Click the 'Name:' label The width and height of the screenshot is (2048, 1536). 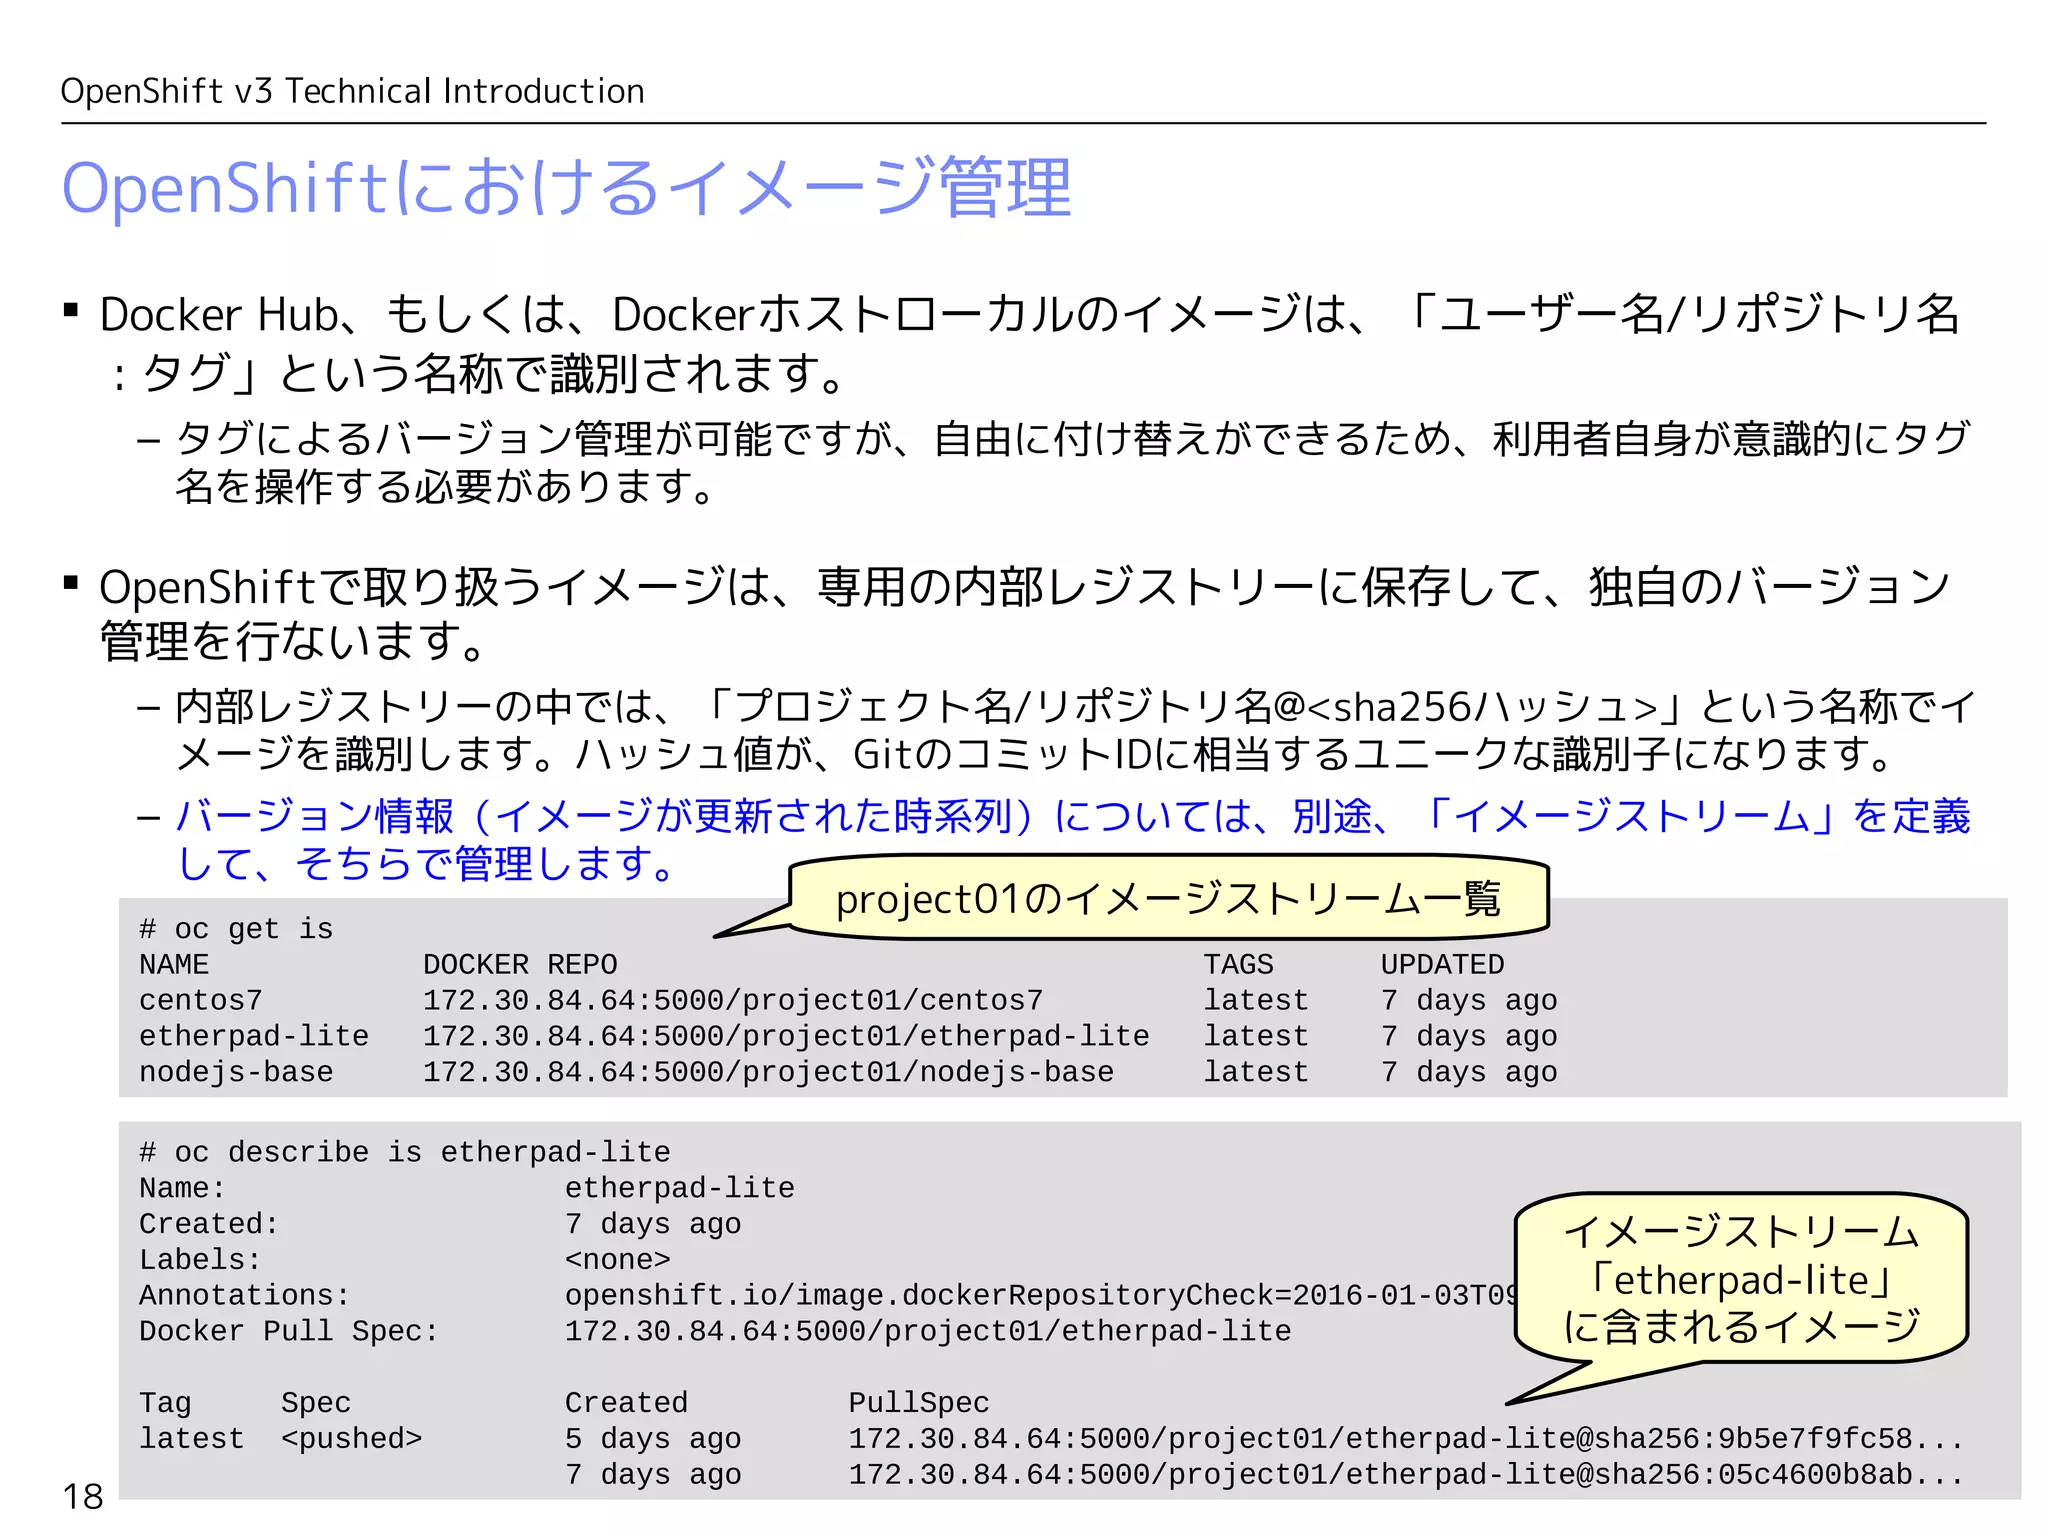click(x=182, y=1188)
